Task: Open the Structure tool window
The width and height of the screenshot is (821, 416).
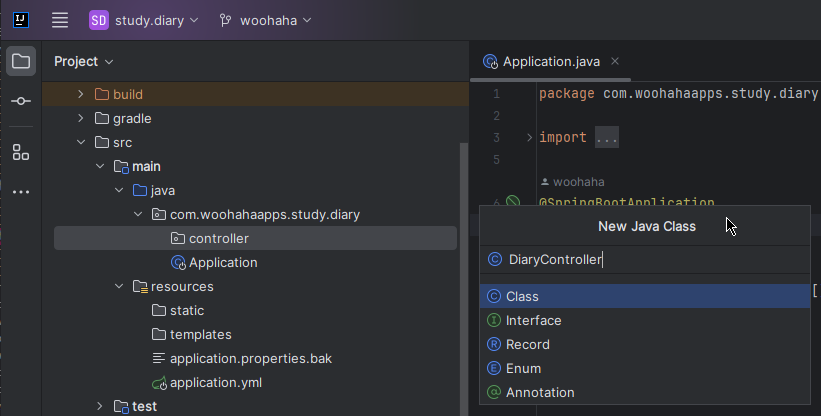Action: 20,152
